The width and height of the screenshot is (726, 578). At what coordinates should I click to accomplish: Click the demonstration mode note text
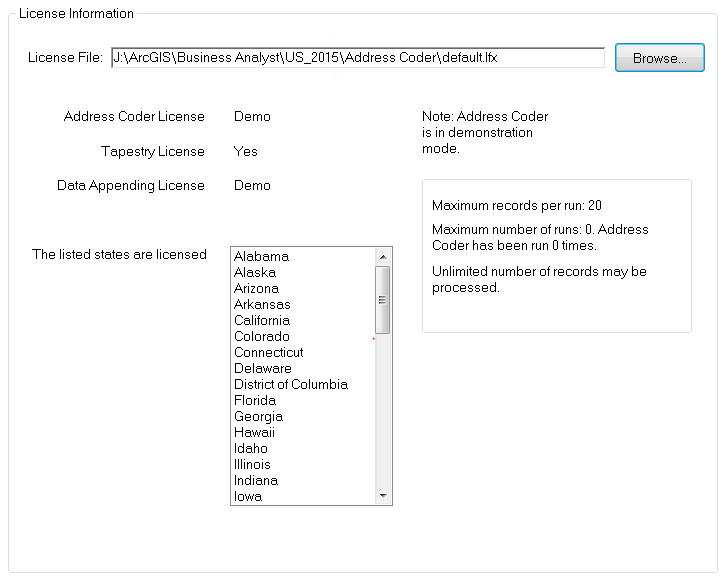coord(485,132)
